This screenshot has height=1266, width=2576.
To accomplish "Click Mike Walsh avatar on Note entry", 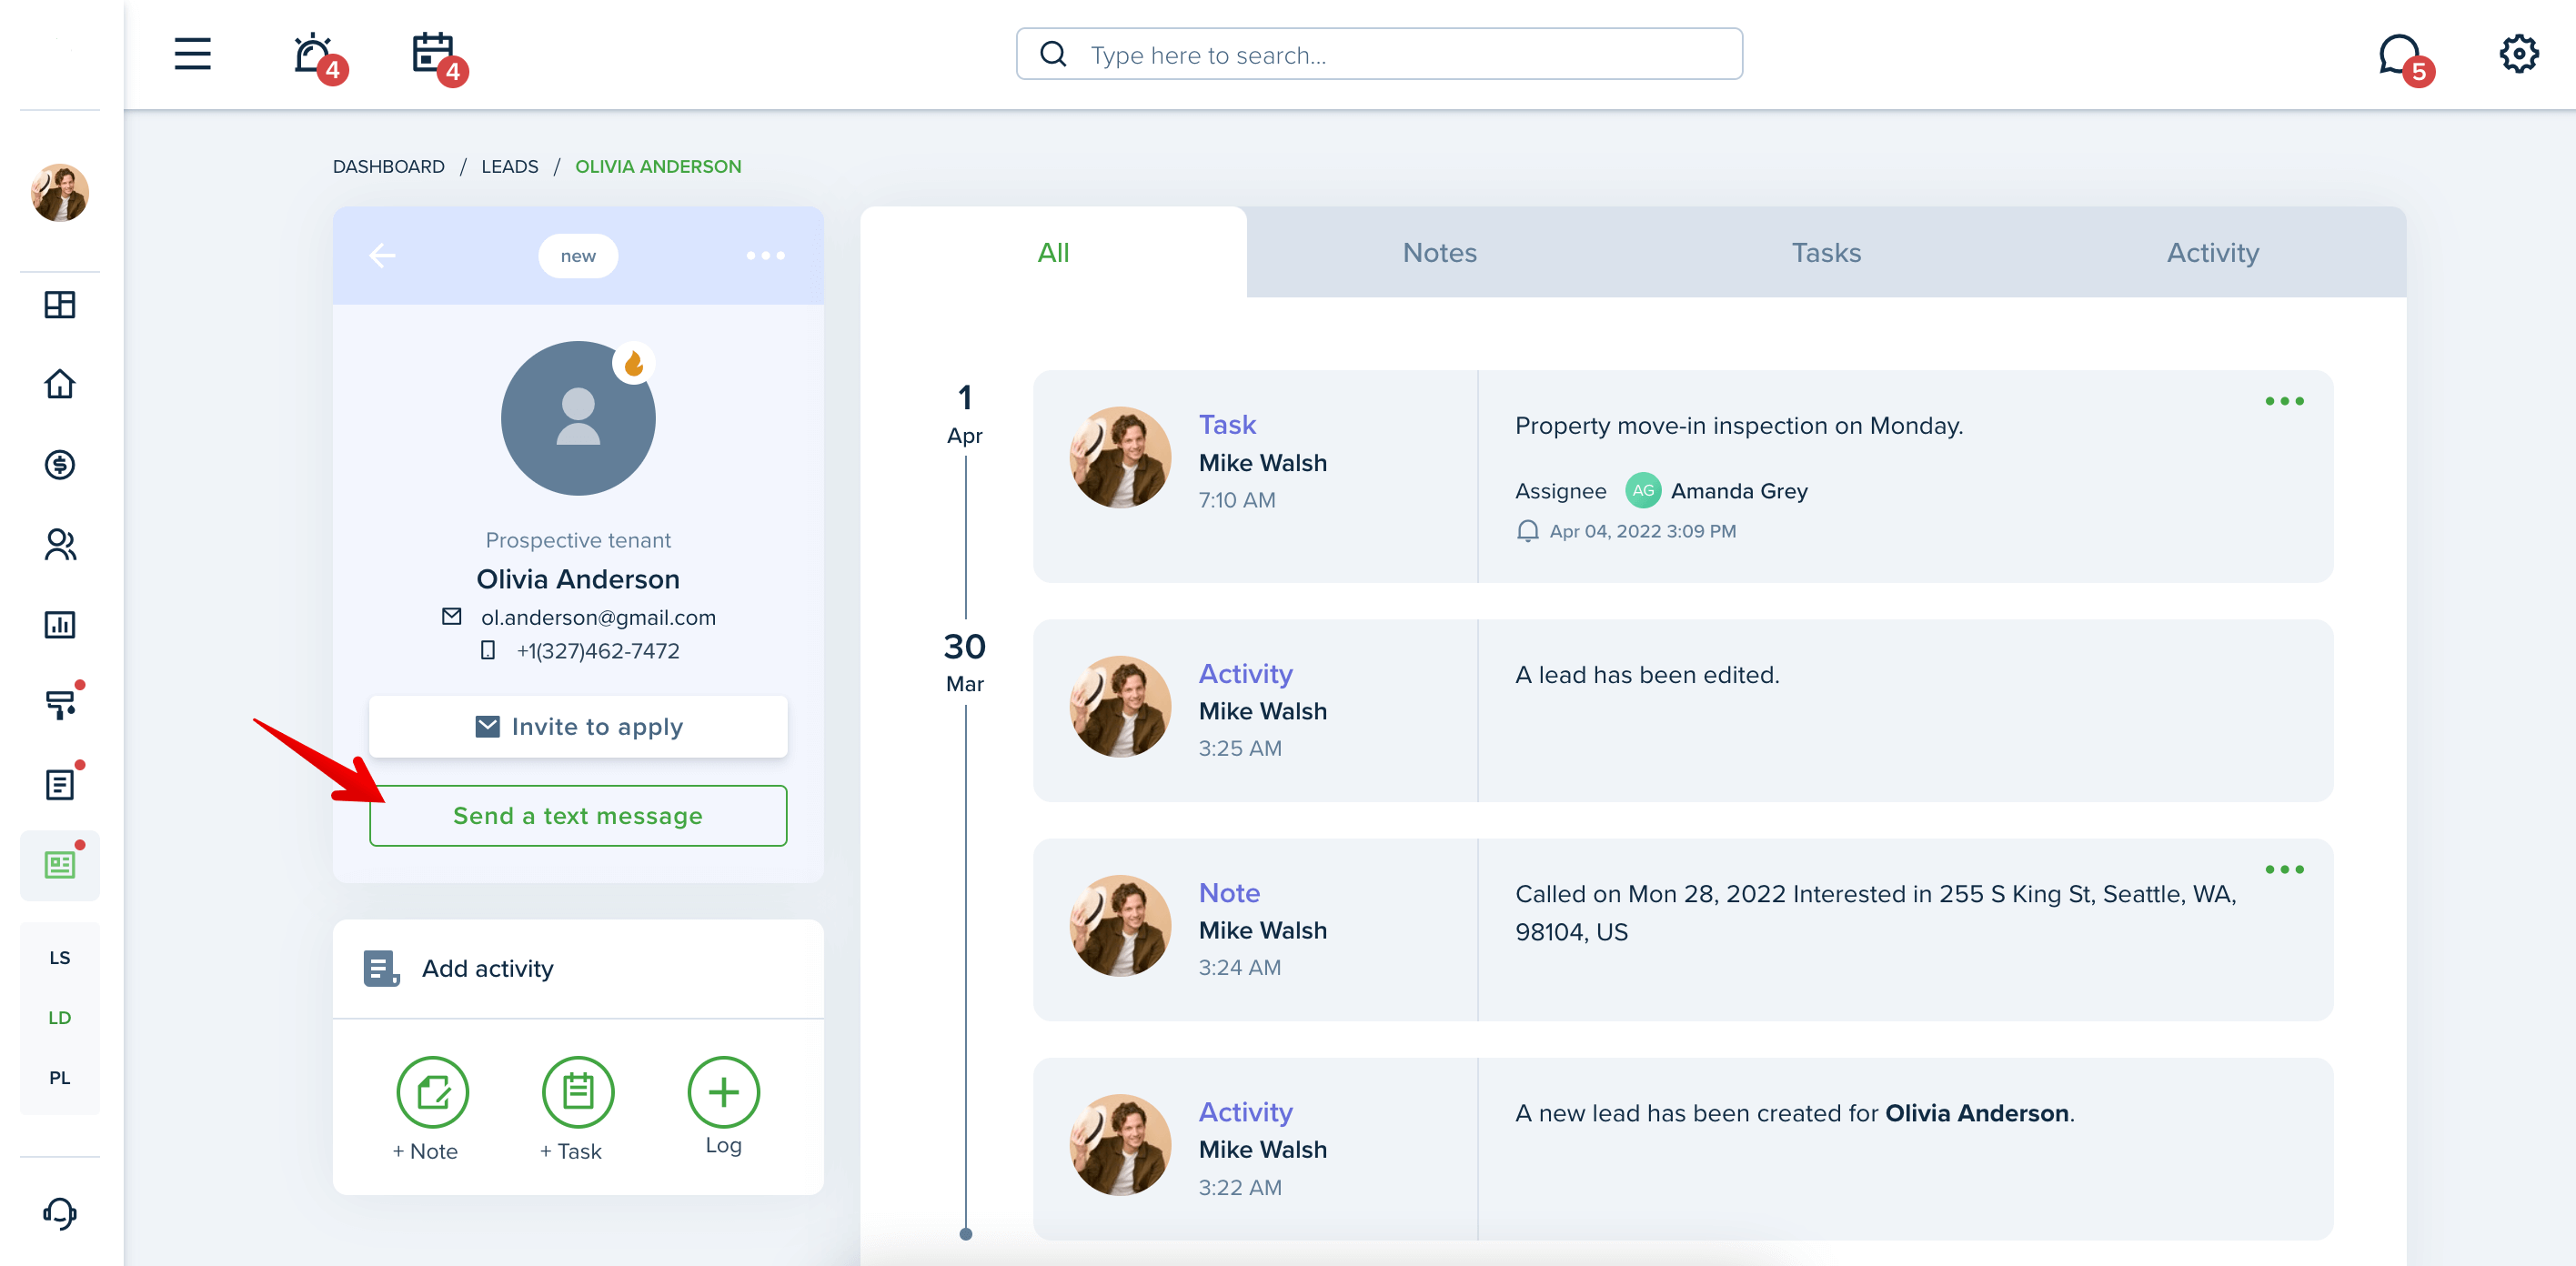I will [1120, 925].
